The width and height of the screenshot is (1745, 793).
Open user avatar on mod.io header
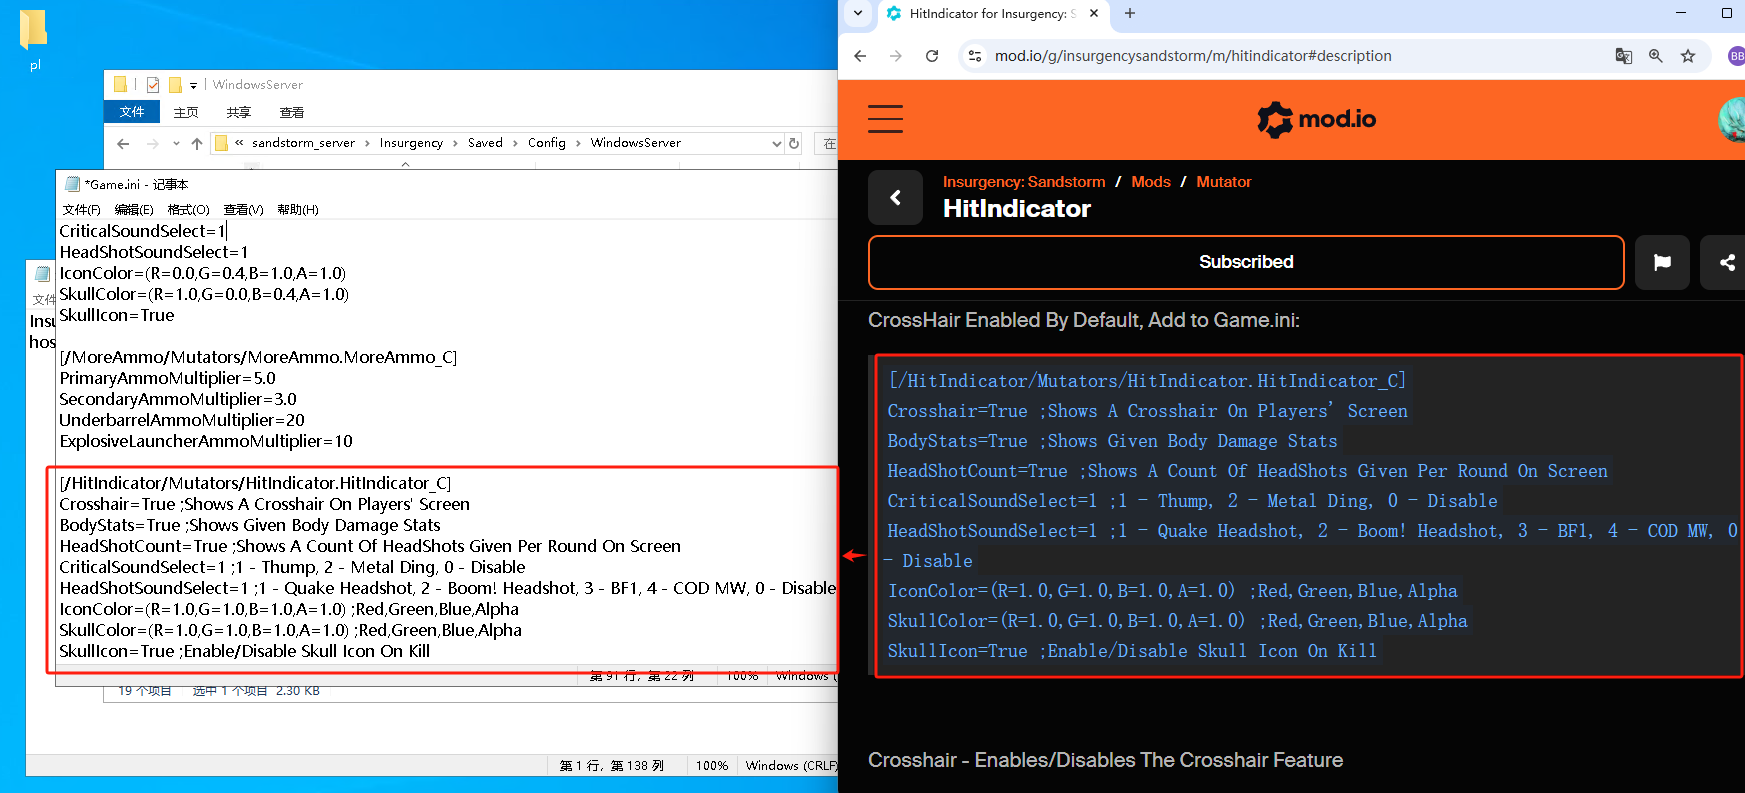pyautogui.click(x=1732, y=120)
